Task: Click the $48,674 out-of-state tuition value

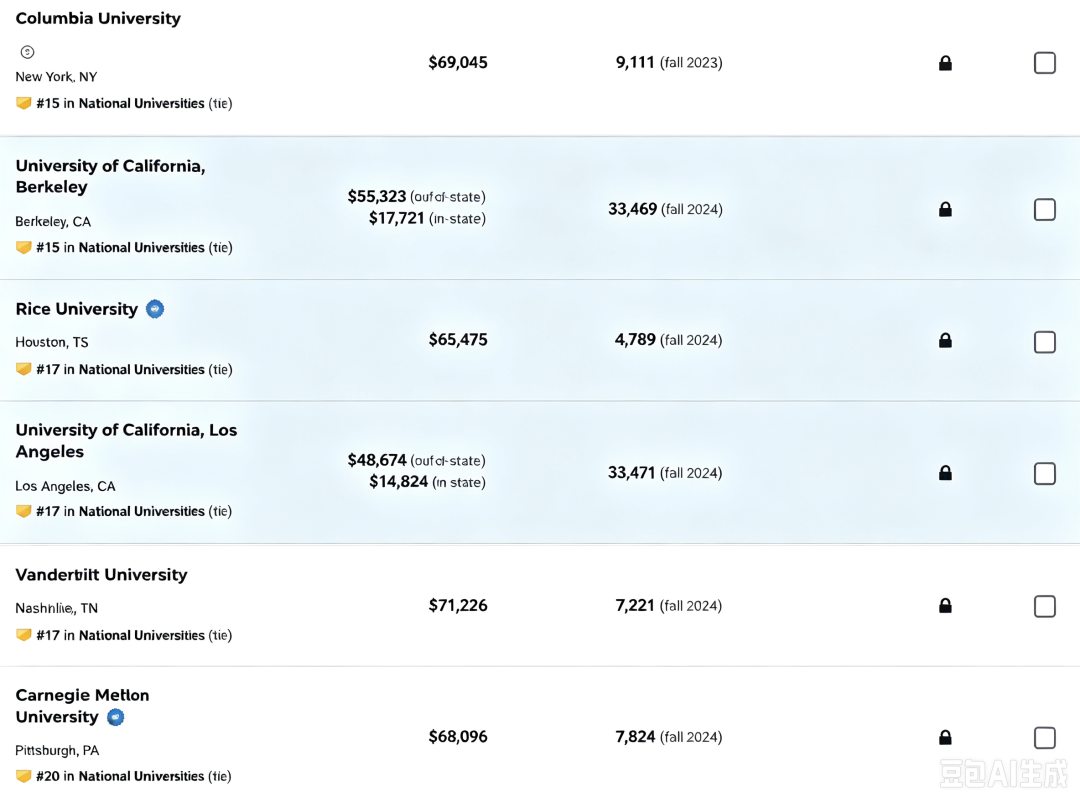Action: pos(377,460)
